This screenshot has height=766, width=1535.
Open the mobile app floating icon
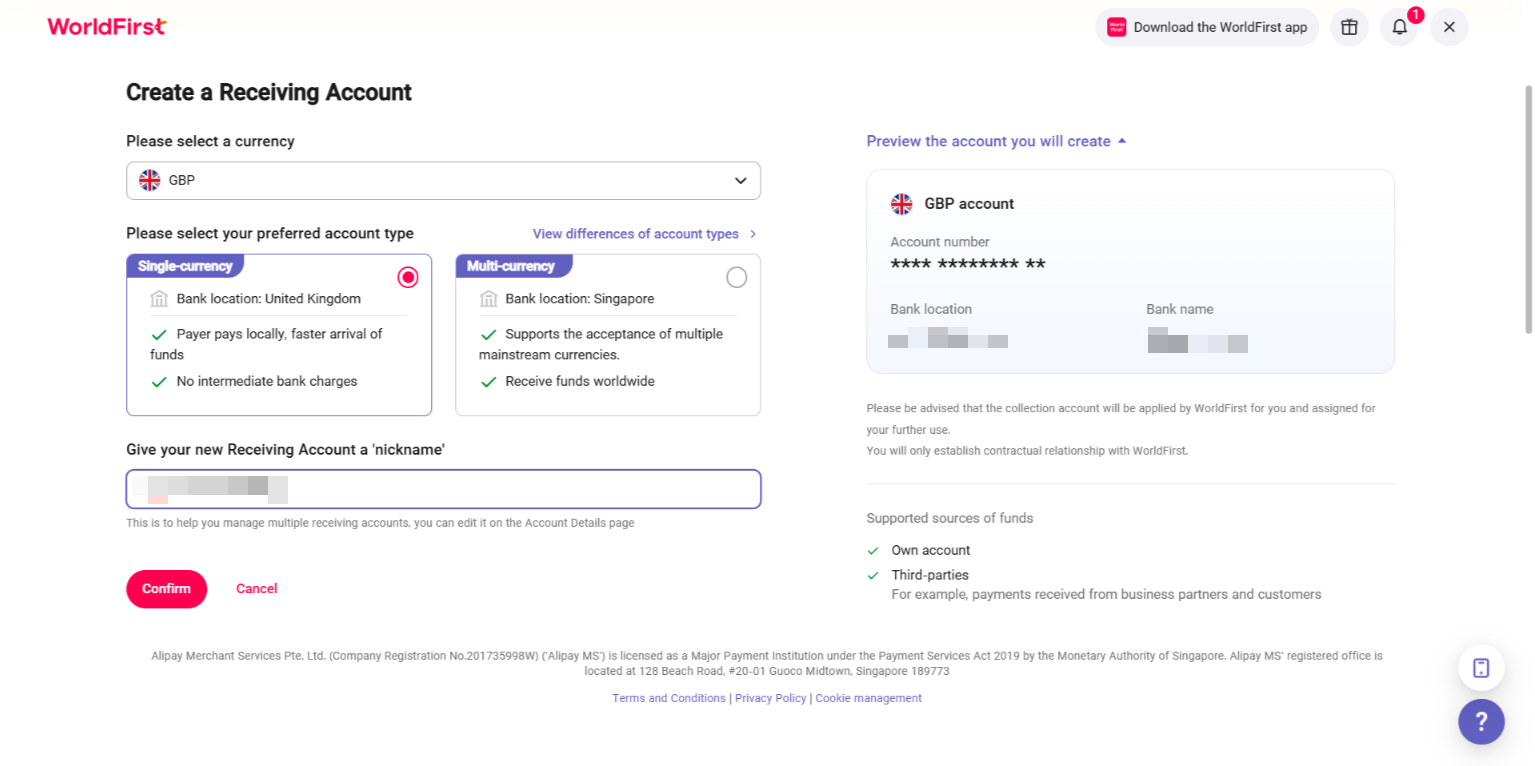1481,668
